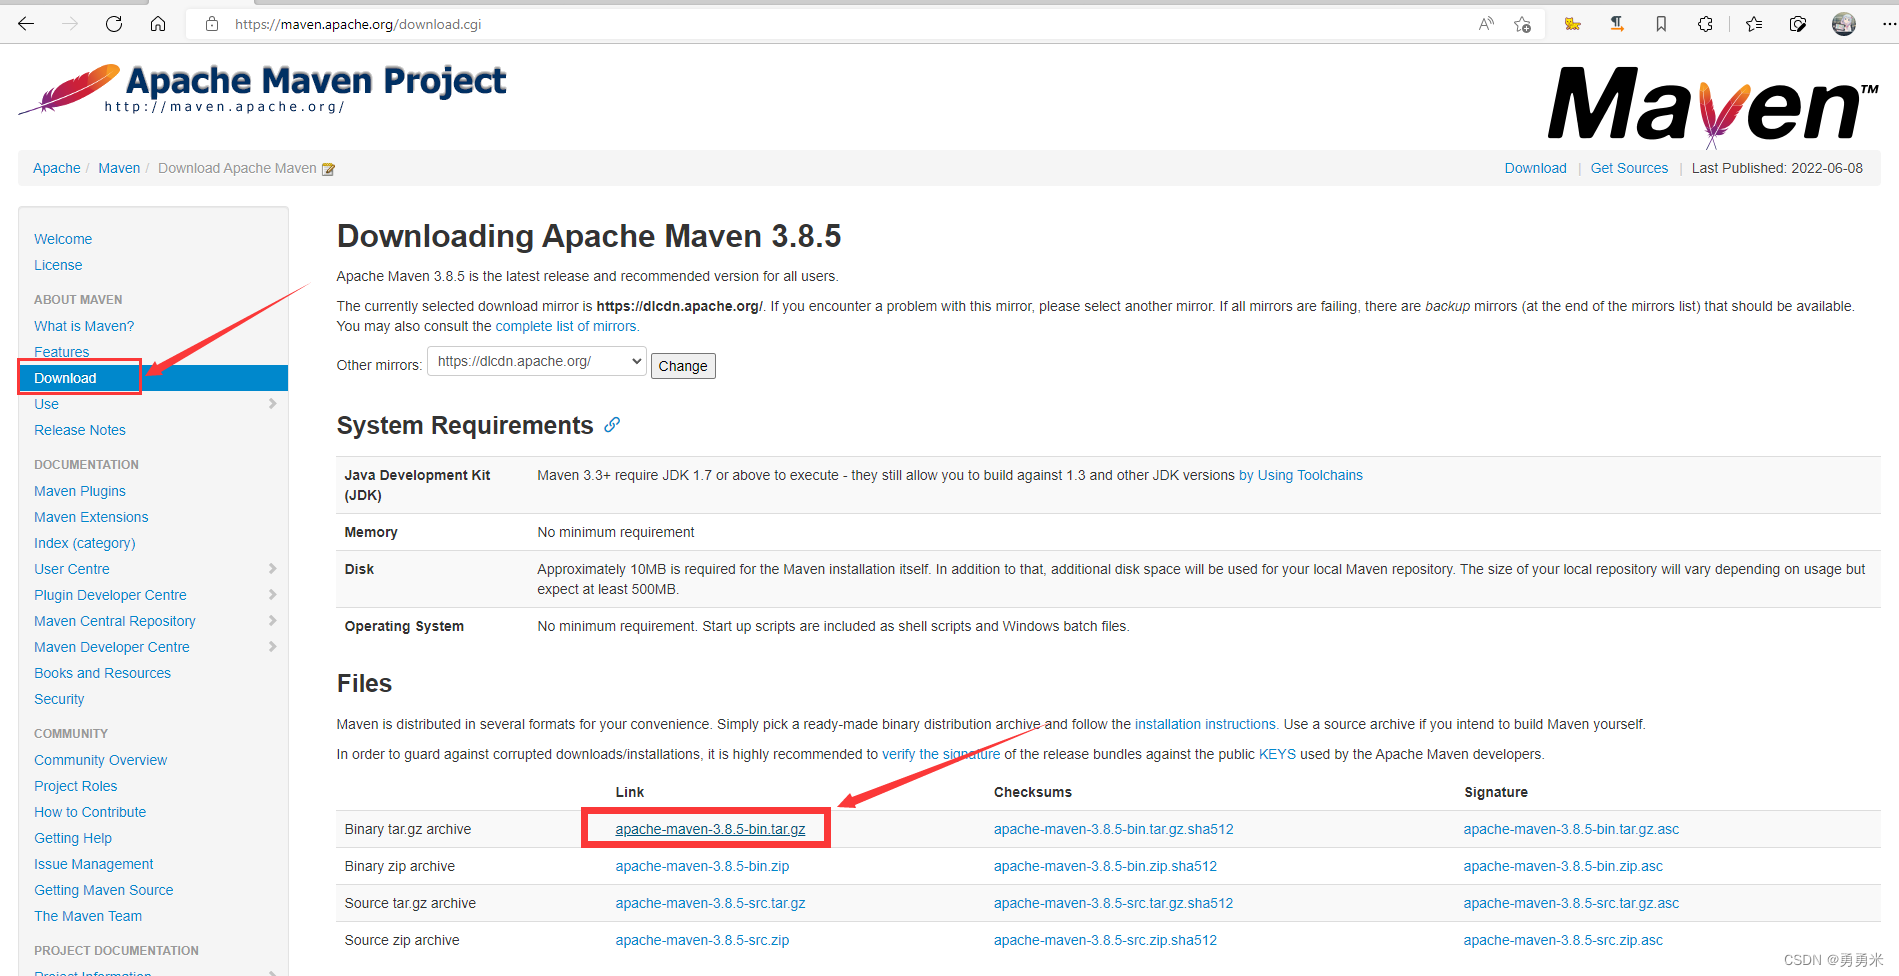1899x976 pixels.
Task: Edit page icon beside the Download Apache Maven breadcrumb
Action: pos(328,169)
